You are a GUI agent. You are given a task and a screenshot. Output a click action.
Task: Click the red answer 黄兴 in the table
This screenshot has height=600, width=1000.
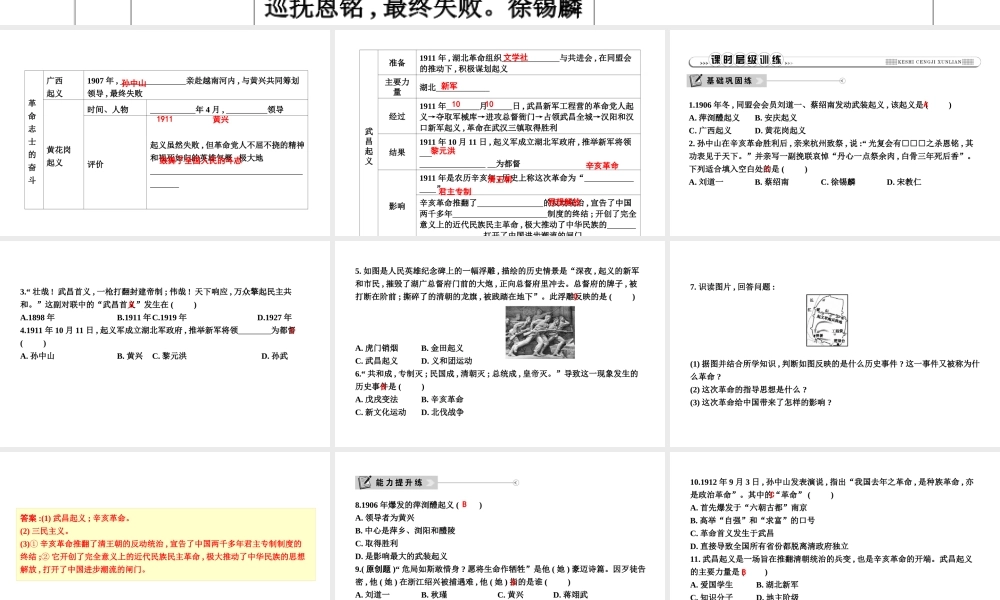pyautogui.click(x=221, y=119)
